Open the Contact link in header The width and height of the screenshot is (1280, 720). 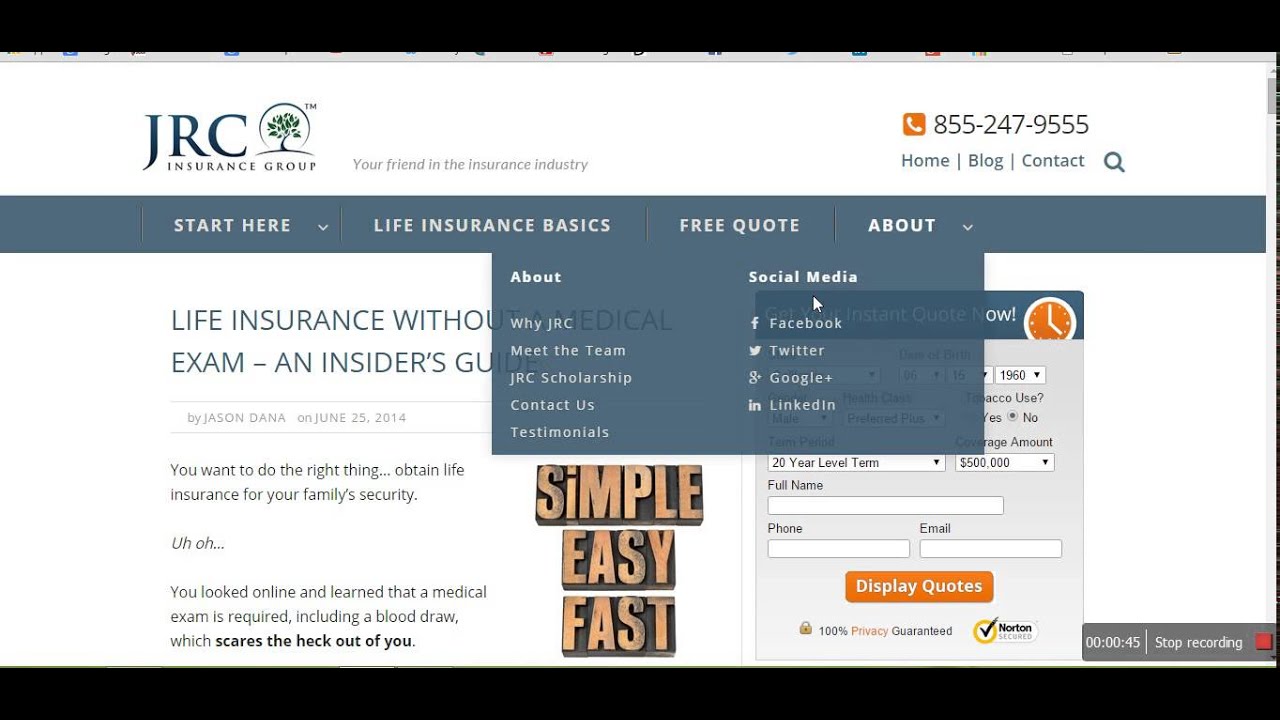pyautogui.click(x=1053, y=160)
